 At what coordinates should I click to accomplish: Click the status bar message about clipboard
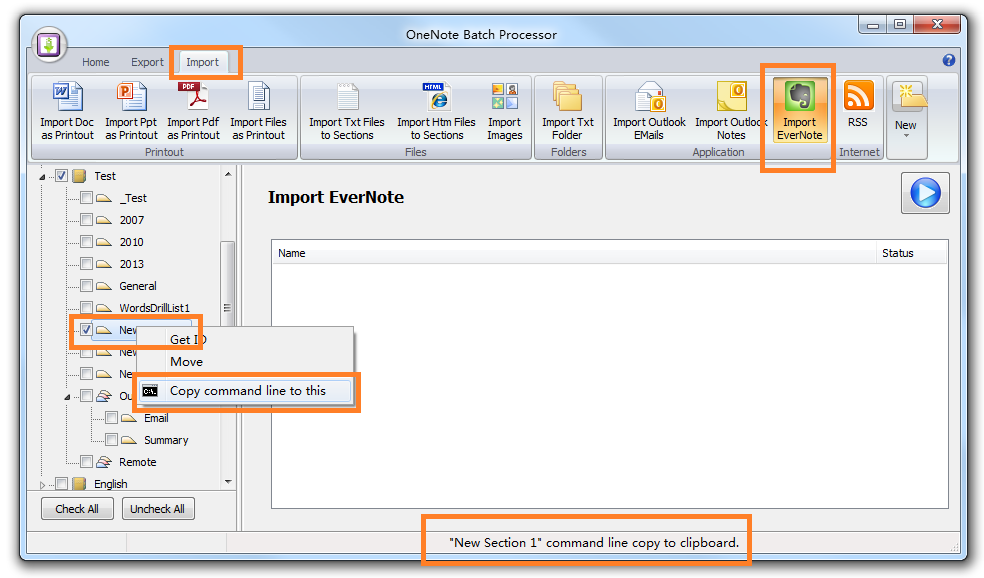click(594, 543)
